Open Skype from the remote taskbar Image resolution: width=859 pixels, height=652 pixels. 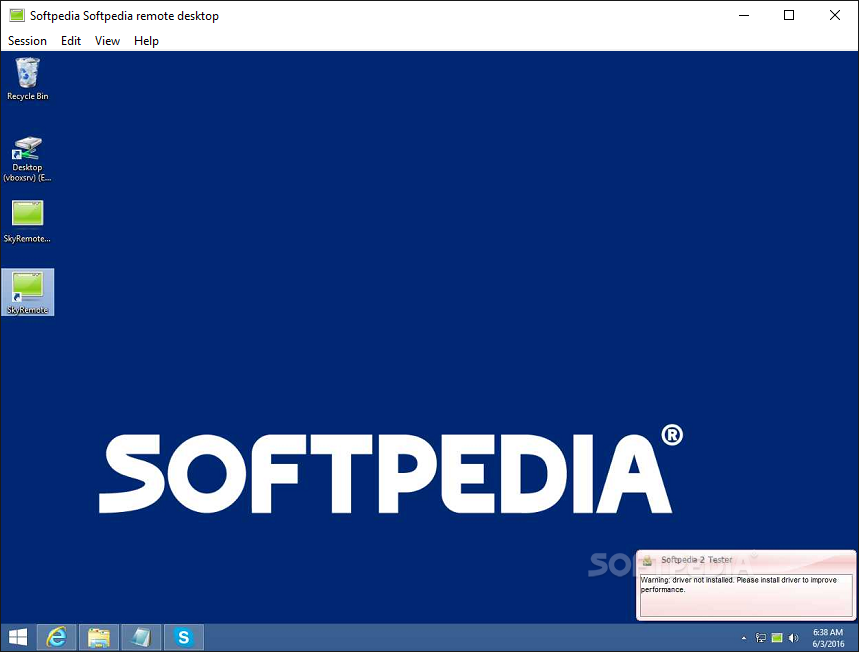coord(184,637)
